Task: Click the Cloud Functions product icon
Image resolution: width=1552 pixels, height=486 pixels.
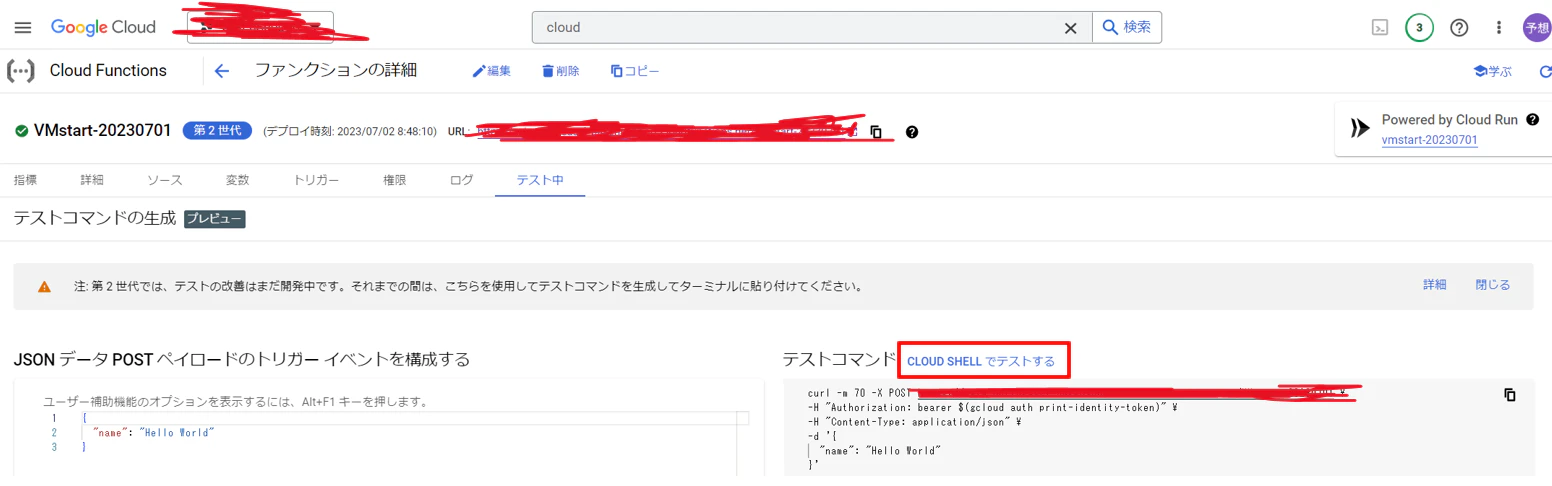Action: [x=21, y=71]
